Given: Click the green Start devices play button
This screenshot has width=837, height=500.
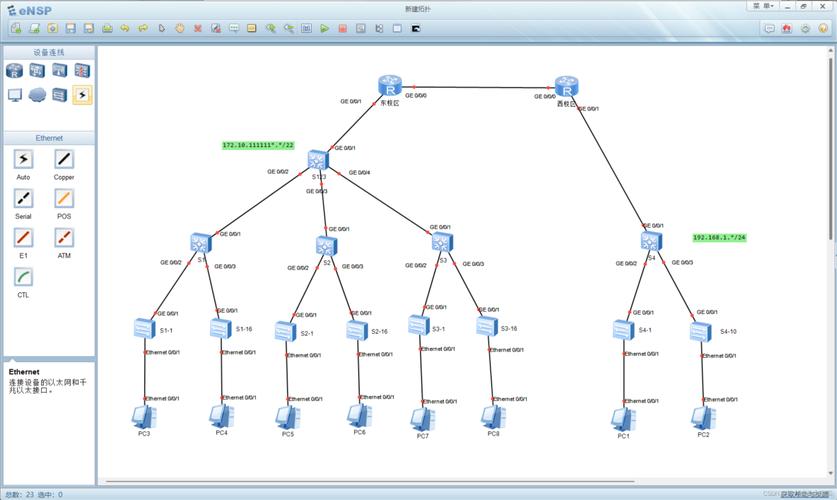Looking at the screenshot, I should tap(325, 29).
